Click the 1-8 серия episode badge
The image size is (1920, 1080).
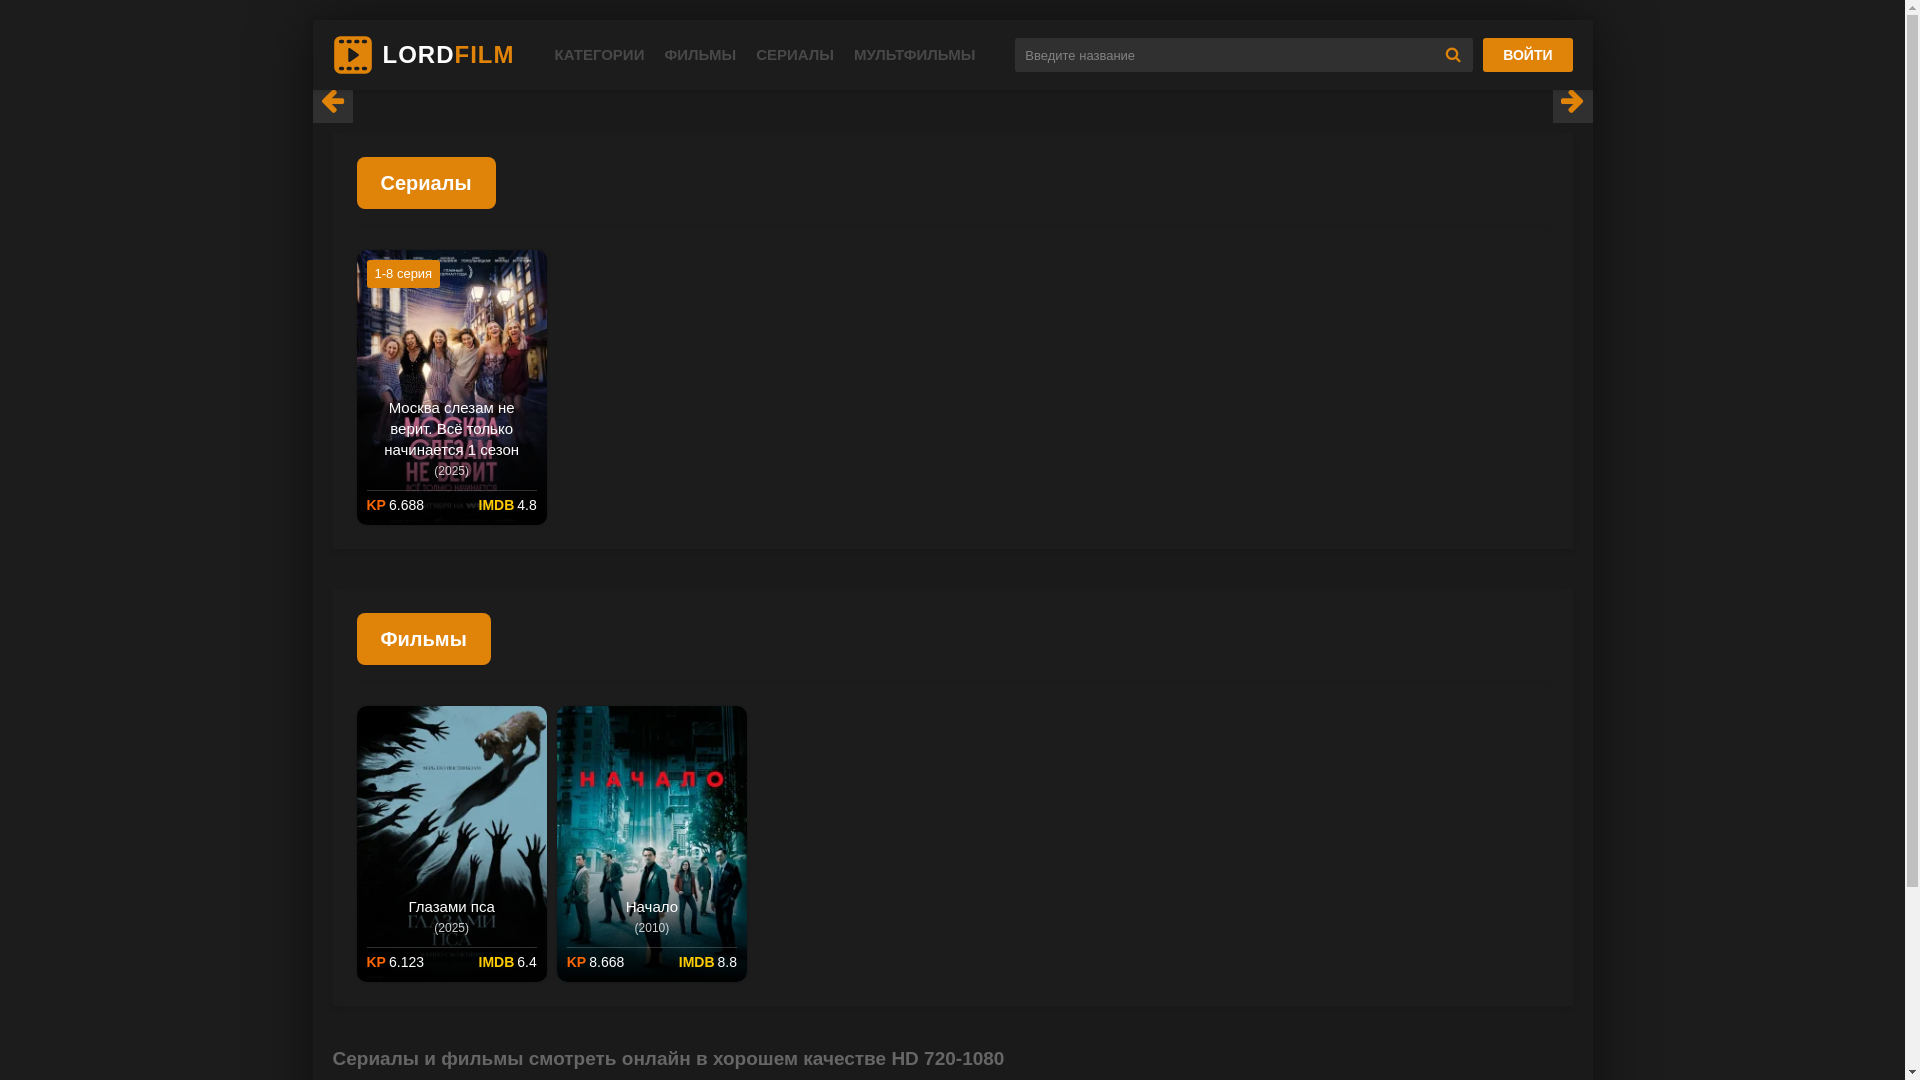(x=403, y=274)
